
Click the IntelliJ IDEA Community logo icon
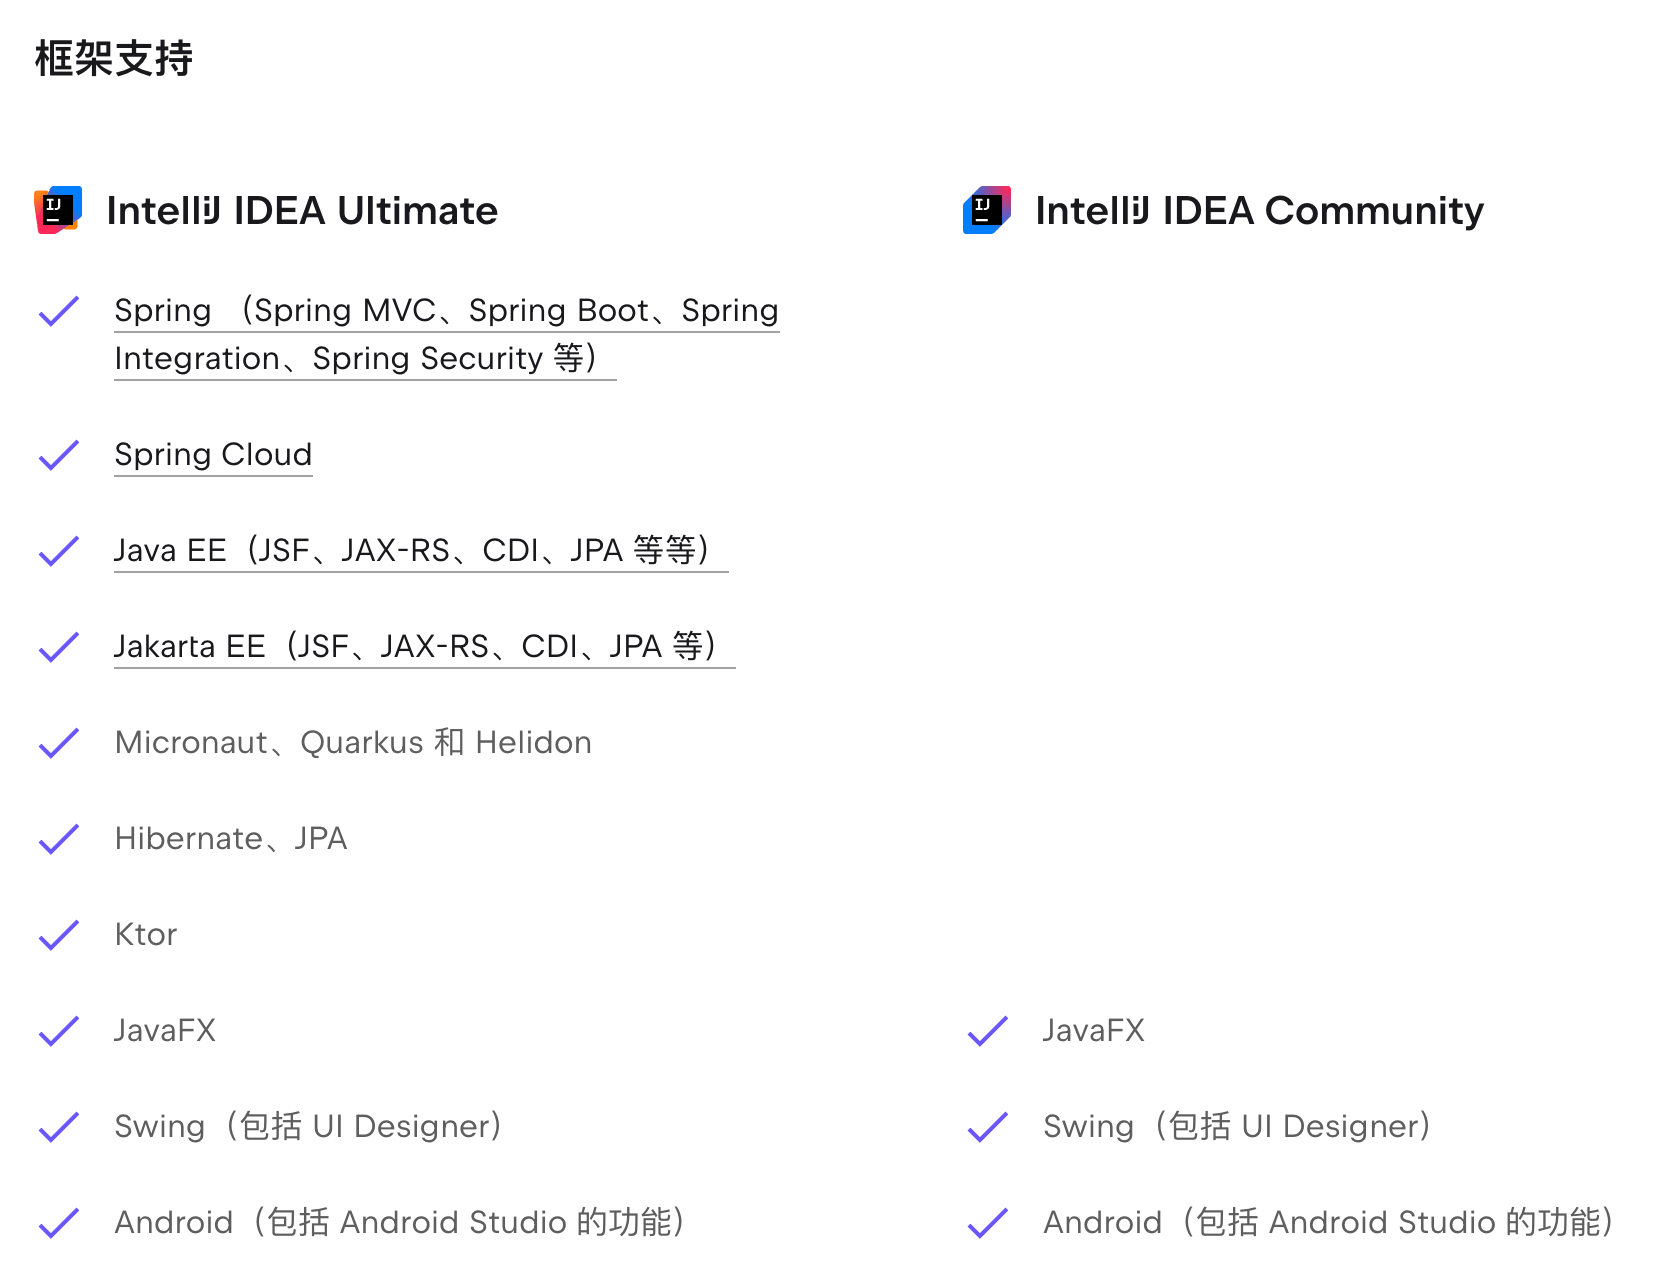coord(987,210)
